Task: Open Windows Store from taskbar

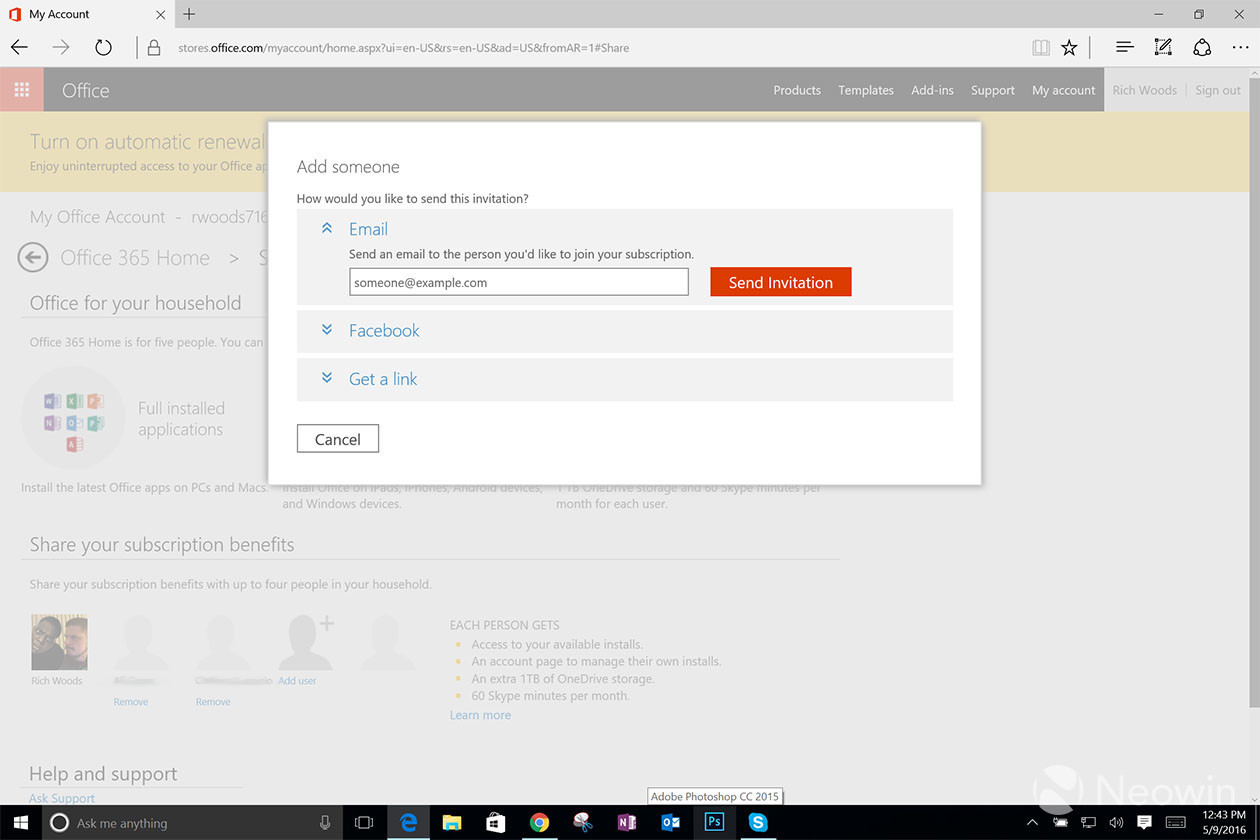Action: pyautogui.click(x=495, y=822)
